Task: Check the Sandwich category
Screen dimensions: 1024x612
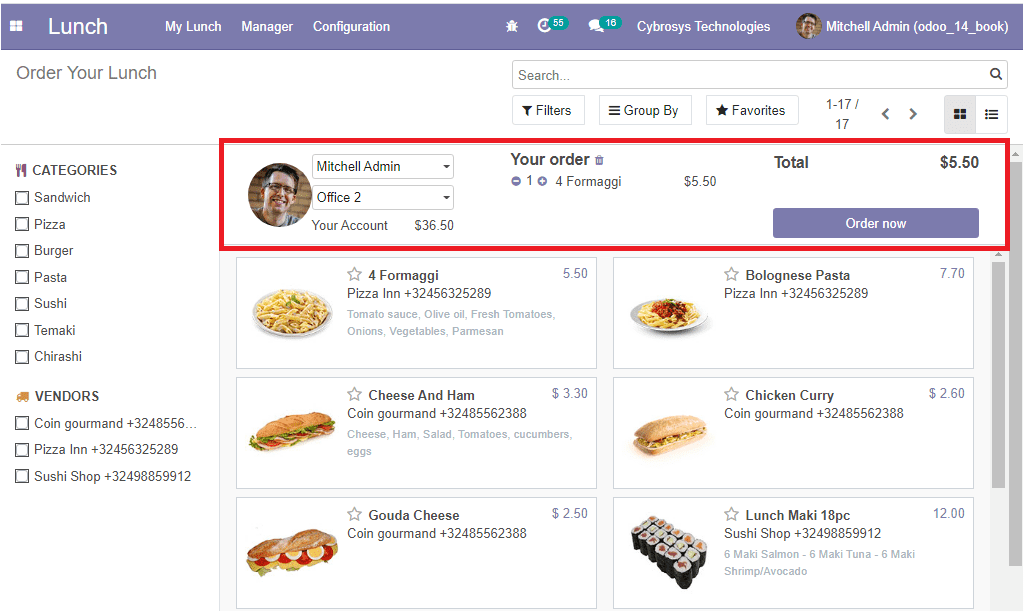Action: pos(22,197)
